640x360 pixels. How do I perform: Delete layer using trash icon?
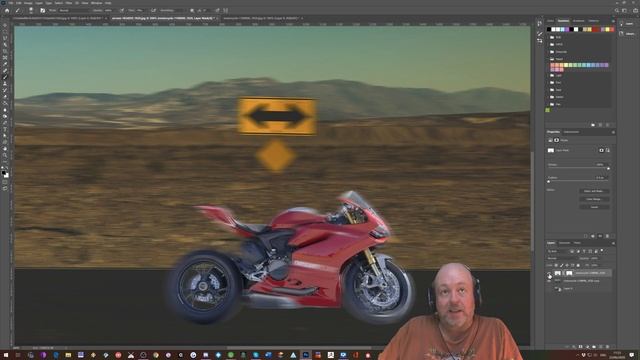click(607, 347)
